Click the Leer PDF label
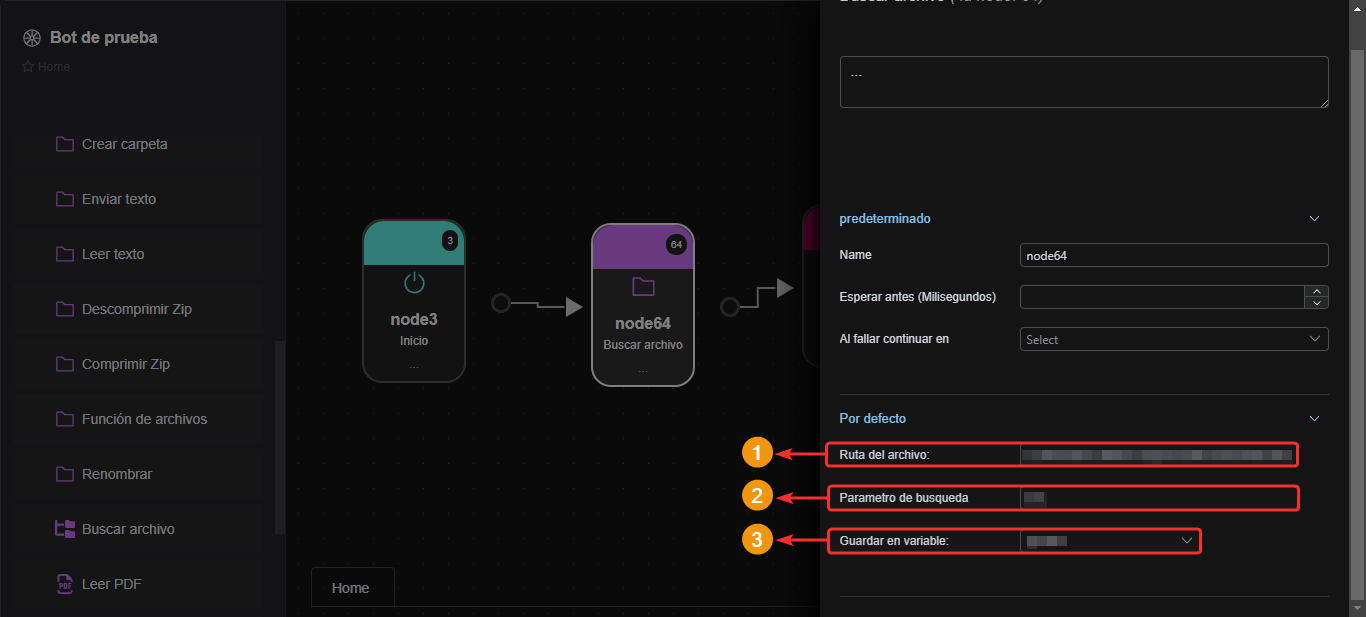 point(112,584)
